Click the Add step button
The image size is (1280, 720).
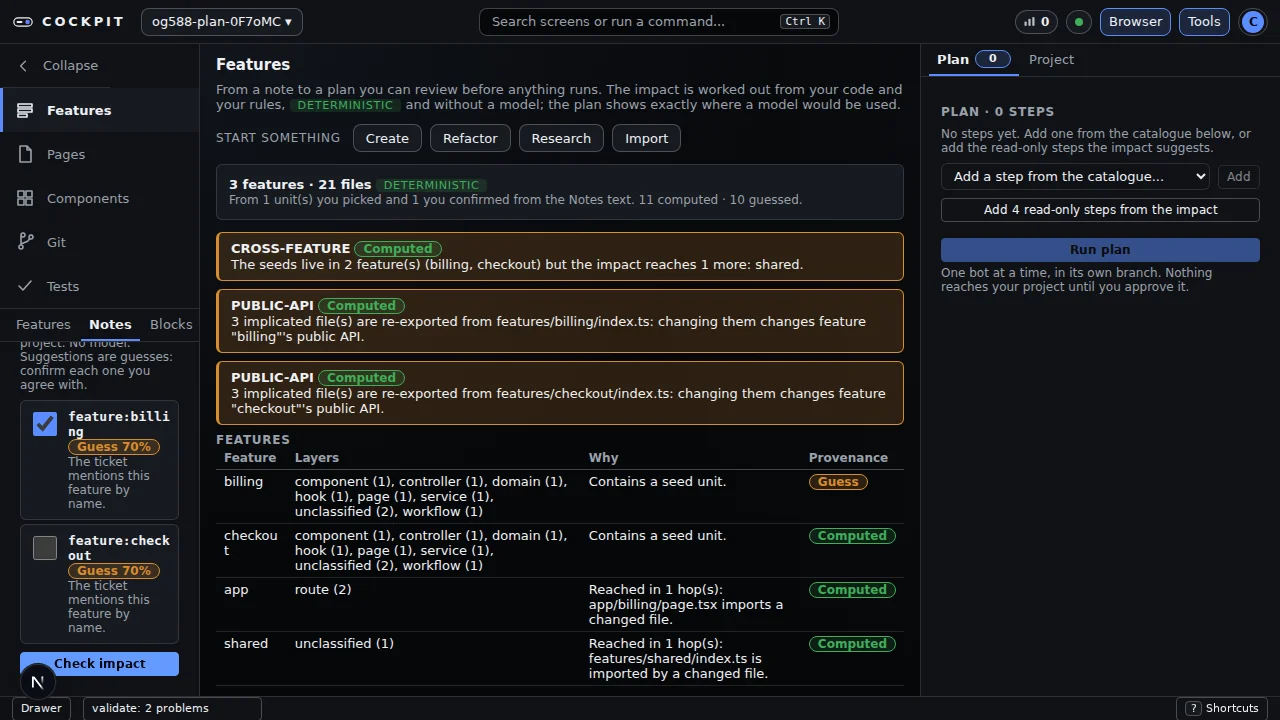click(1238, 176)
